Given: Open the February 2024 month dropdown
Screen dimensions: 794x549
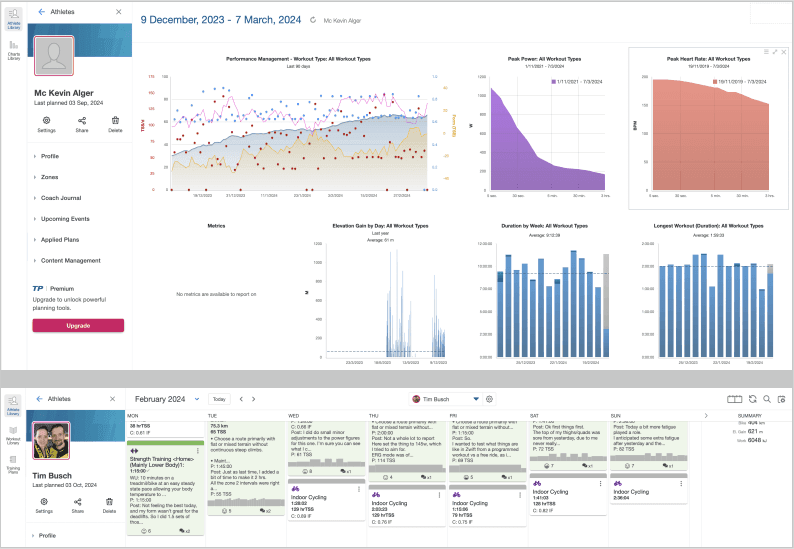Looking at the screenshot, I should coord(197,399).
